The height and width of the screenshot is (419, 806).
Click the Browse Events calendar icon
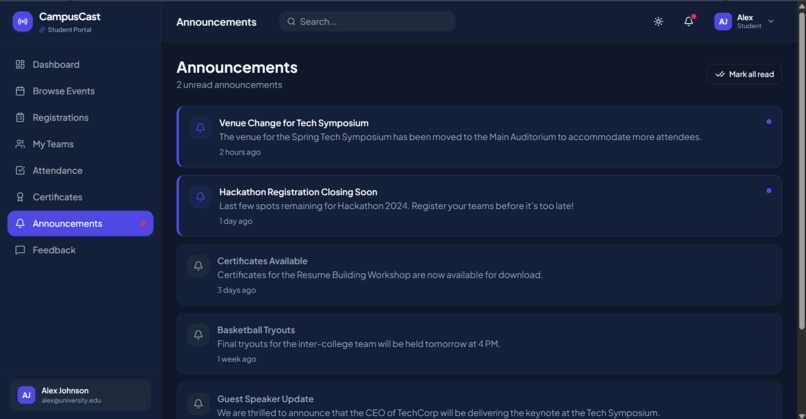(x=20, y=91)
